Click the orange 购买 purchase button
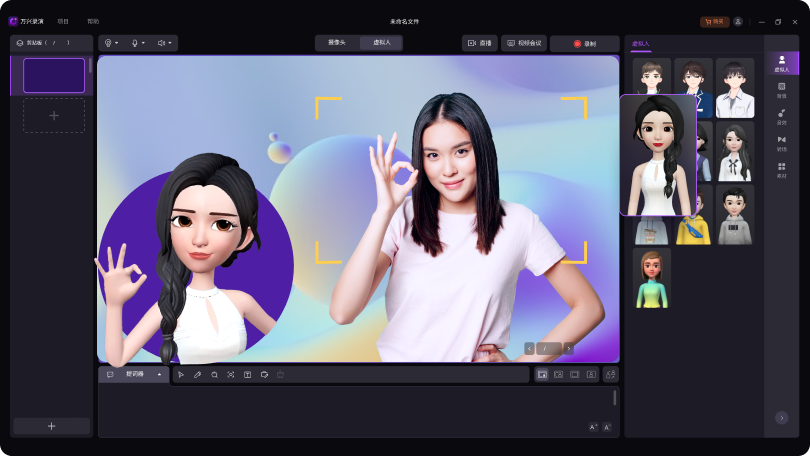This screenshot has width=810, height=456. click(x=714, y=22)
